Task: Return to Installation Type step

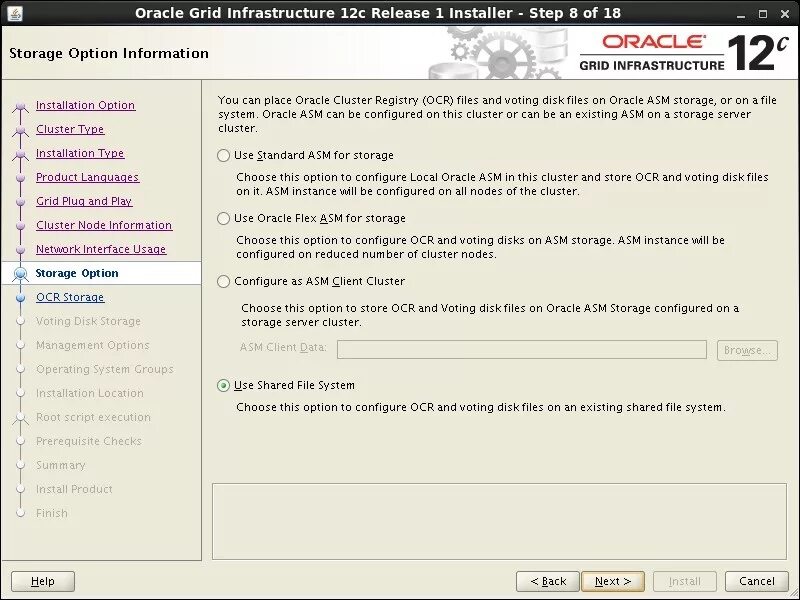Action: [80, 153]
